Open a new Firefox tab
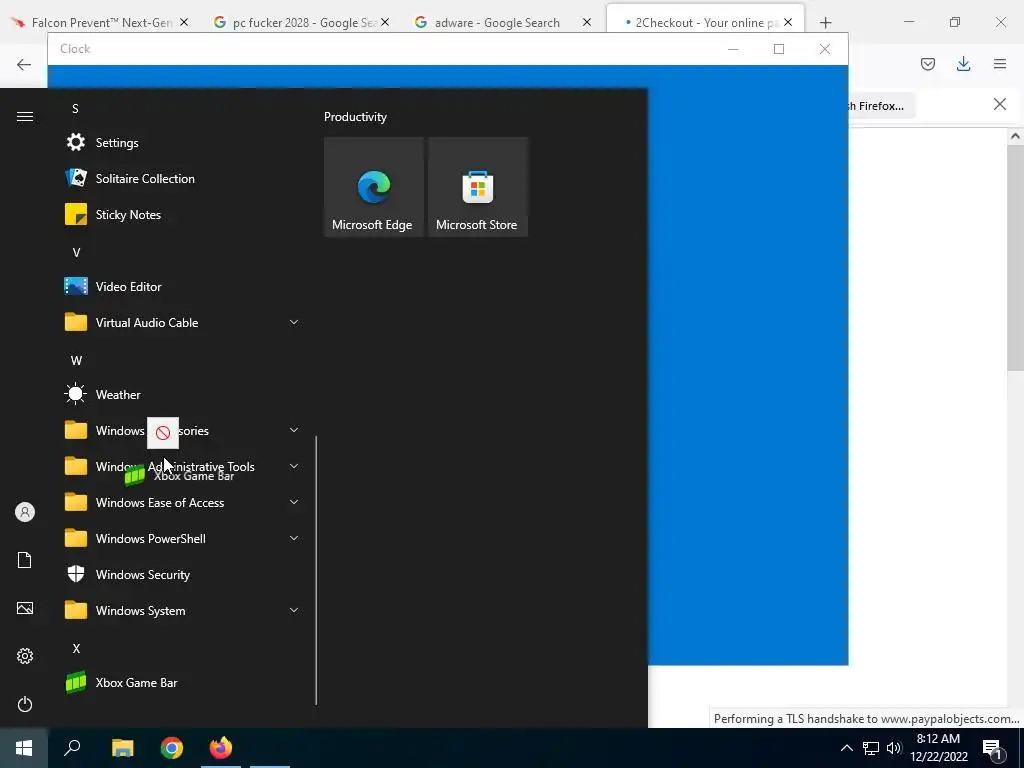 pos(825,23)
